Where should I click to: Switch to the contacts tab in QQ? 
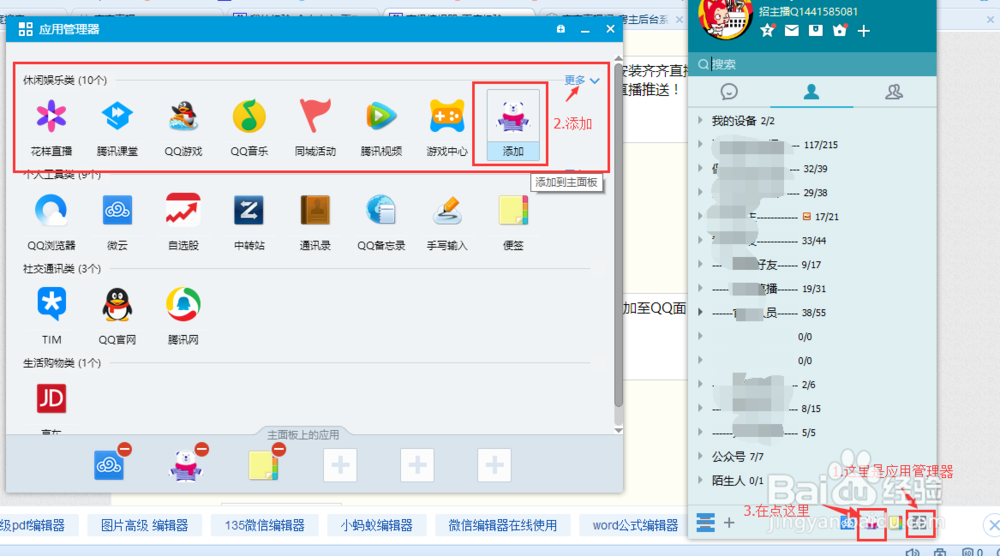811,92
